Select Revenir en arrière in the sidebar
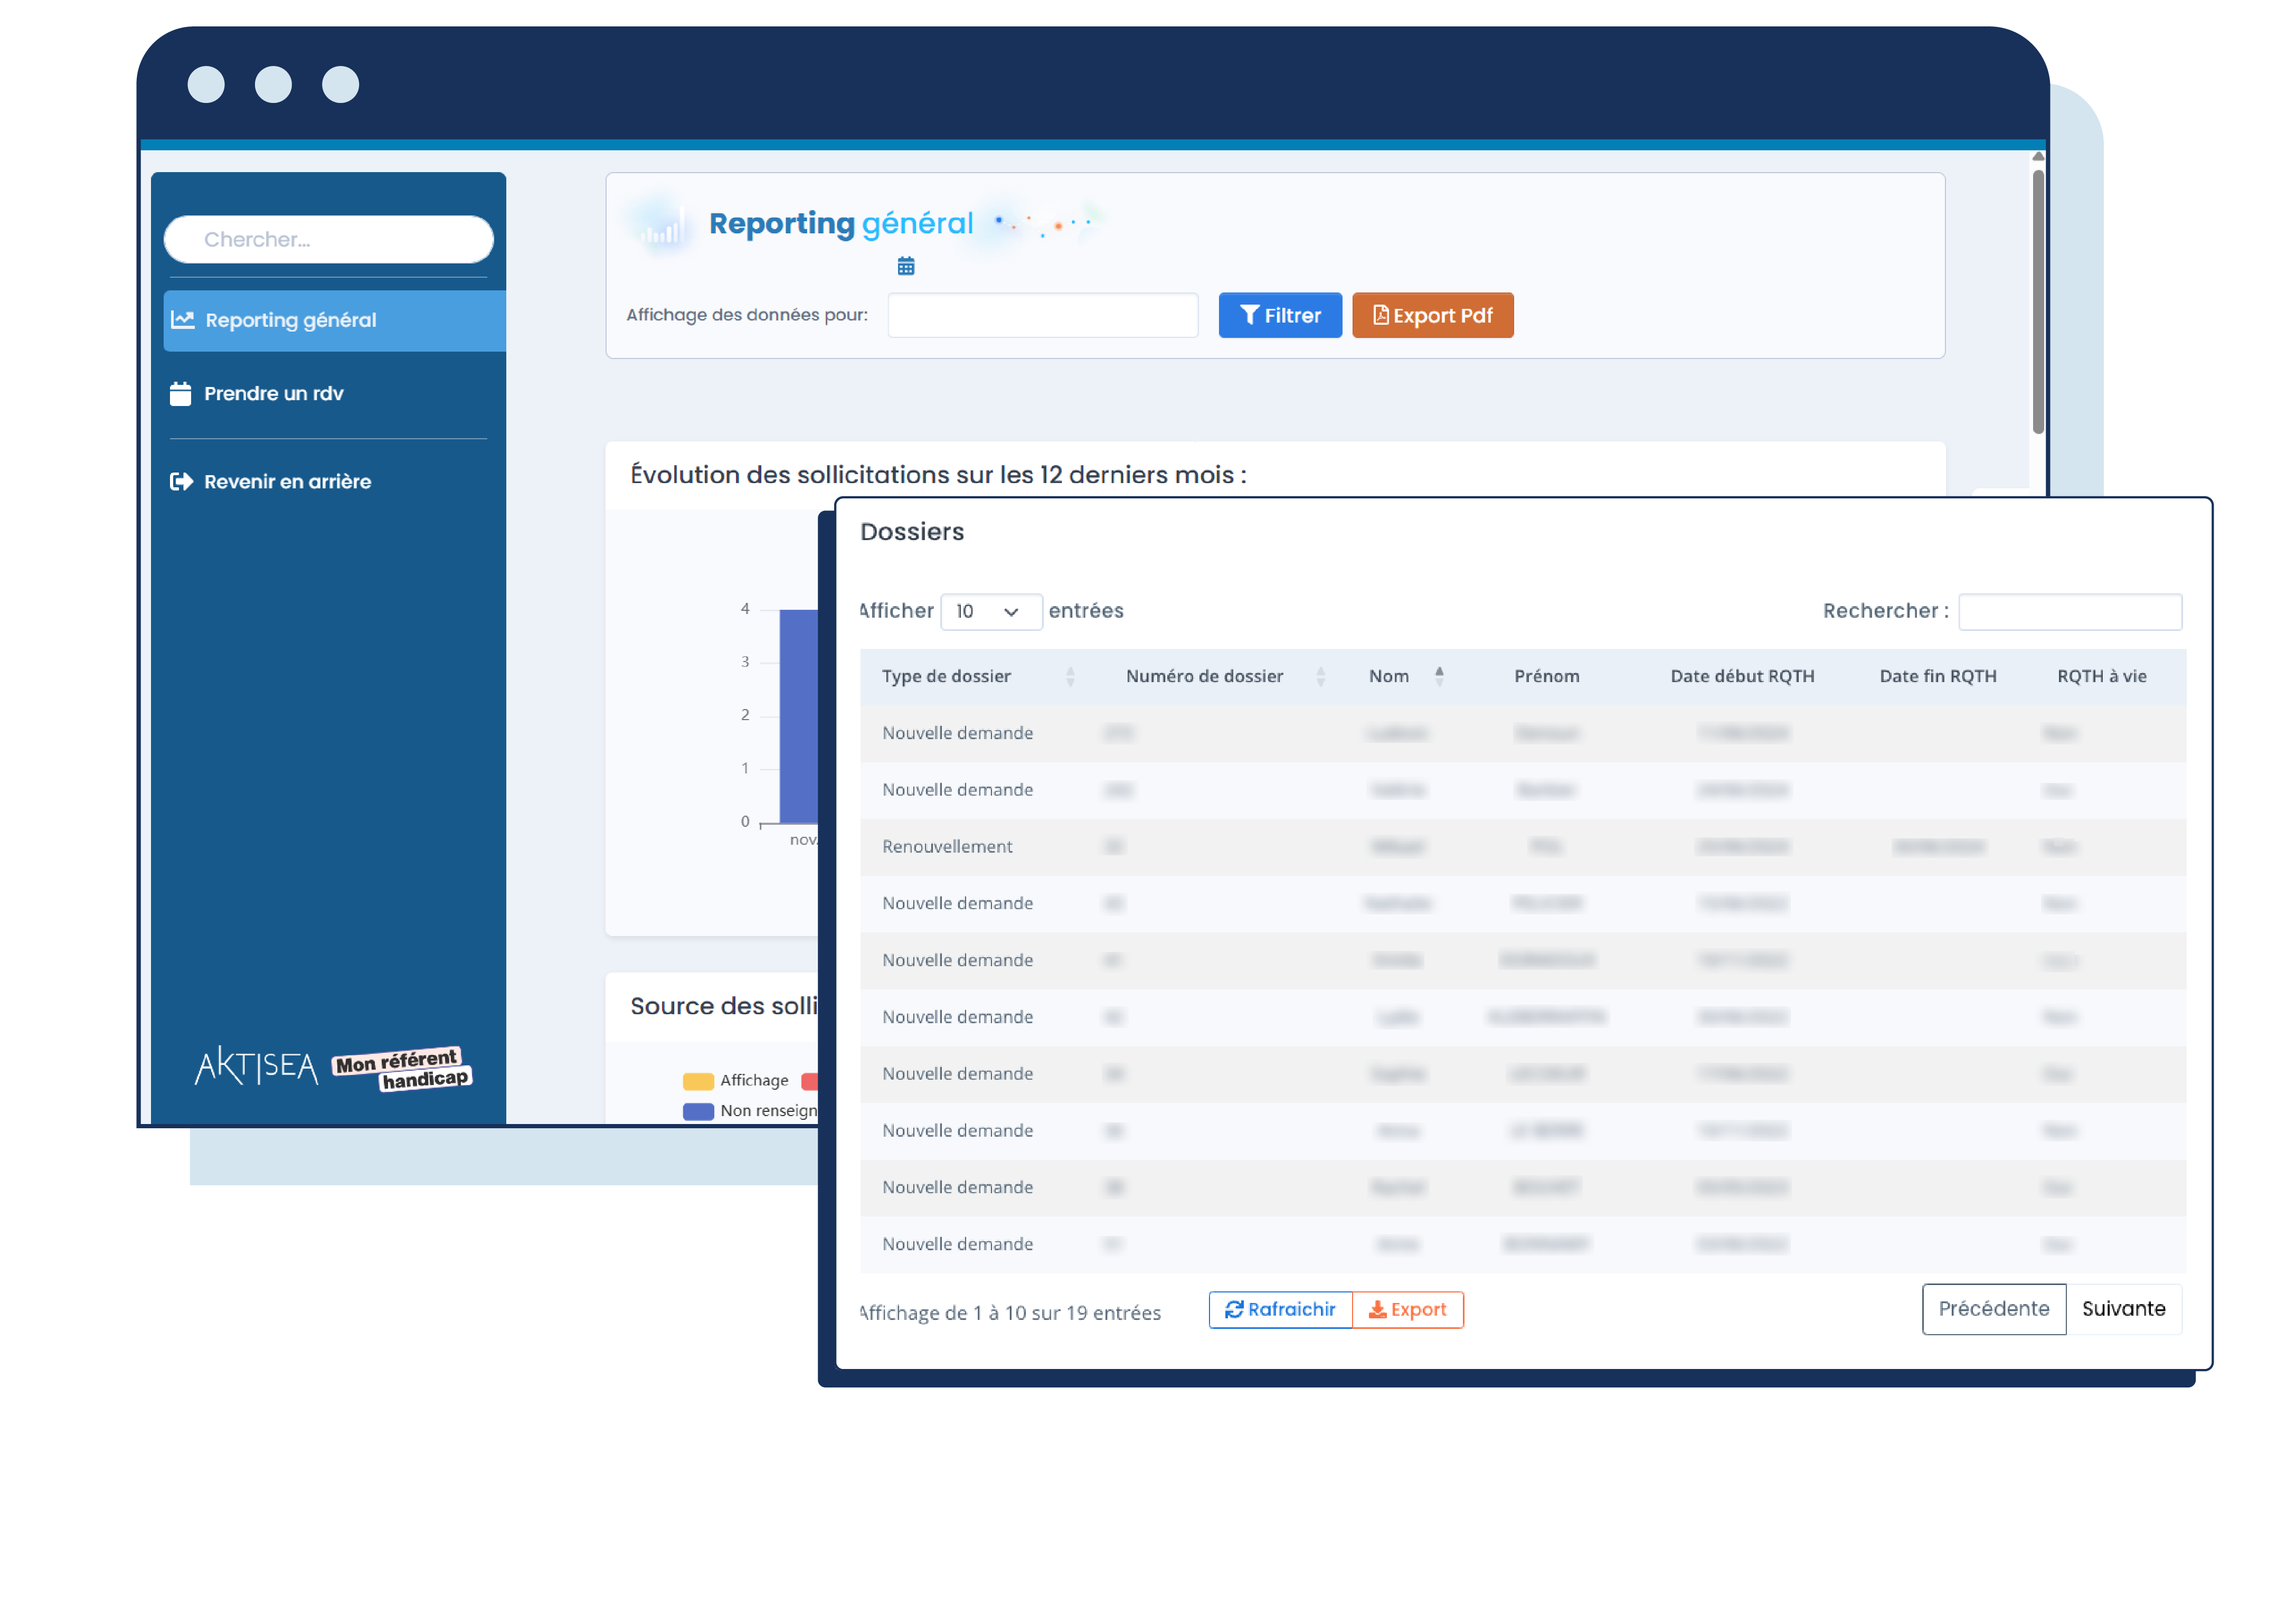2296x1624 pixels. pyautogui.click(x=271, y=482)
